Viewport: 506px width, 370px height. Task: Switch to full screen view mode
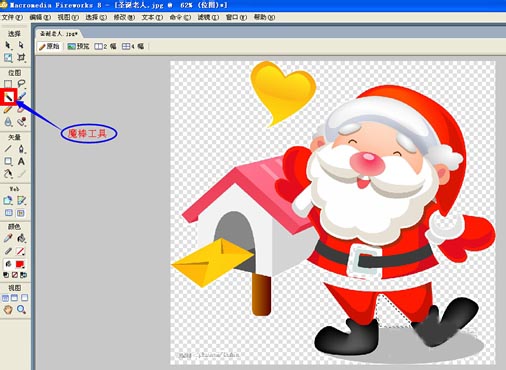click(25, 298)
